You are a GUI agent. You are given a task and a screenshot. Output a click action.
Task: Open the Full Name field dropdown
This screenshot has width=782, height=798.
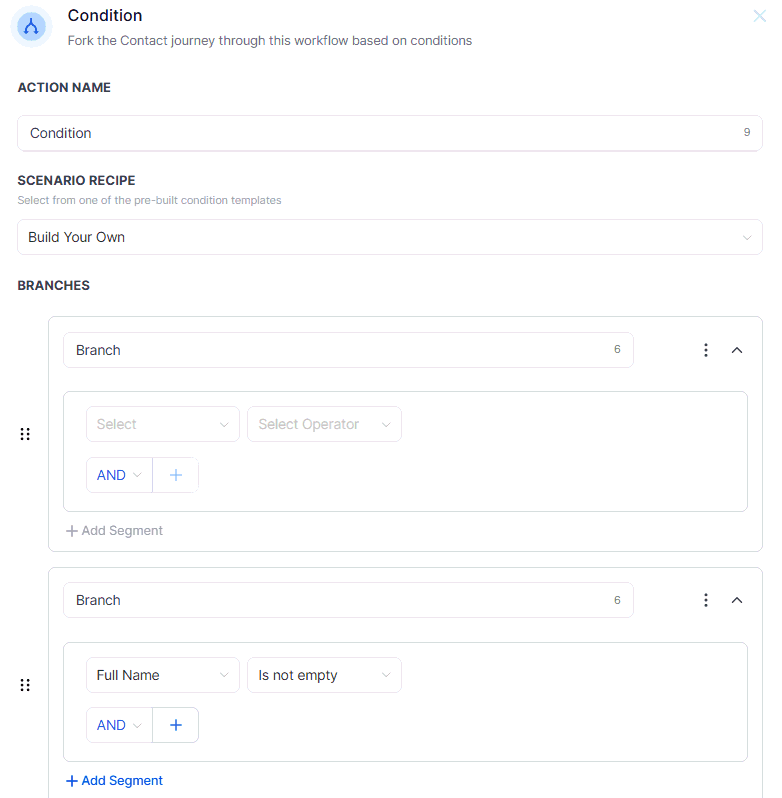click(162, 675)
